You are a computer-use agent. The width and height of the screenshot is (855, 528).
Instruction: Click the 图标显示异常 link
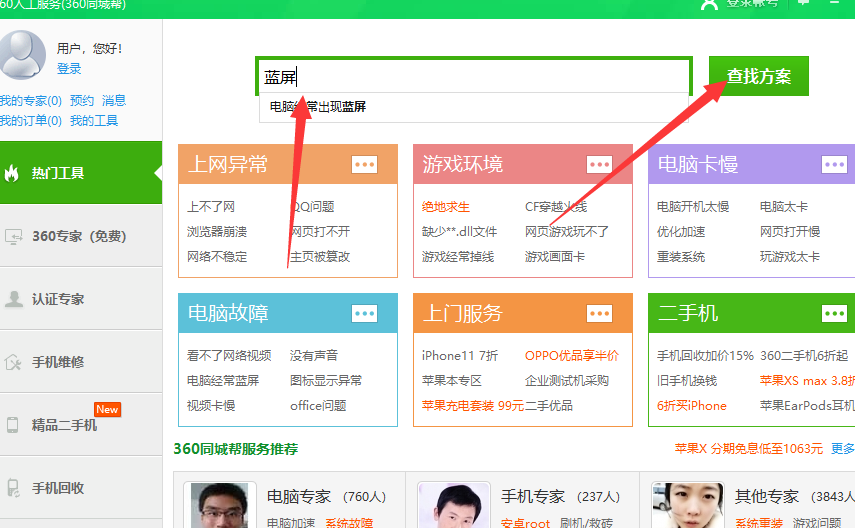tap(326, 381)
